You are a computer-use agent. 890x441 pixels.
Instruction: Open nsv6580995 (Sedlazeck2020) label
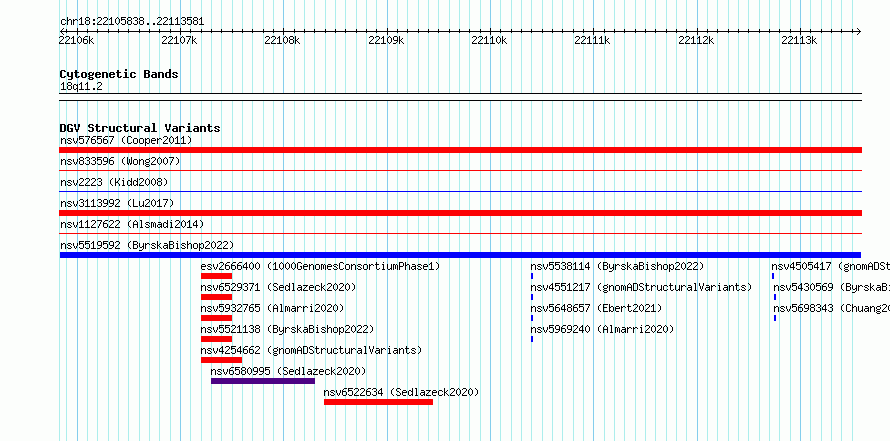[288, 371]
